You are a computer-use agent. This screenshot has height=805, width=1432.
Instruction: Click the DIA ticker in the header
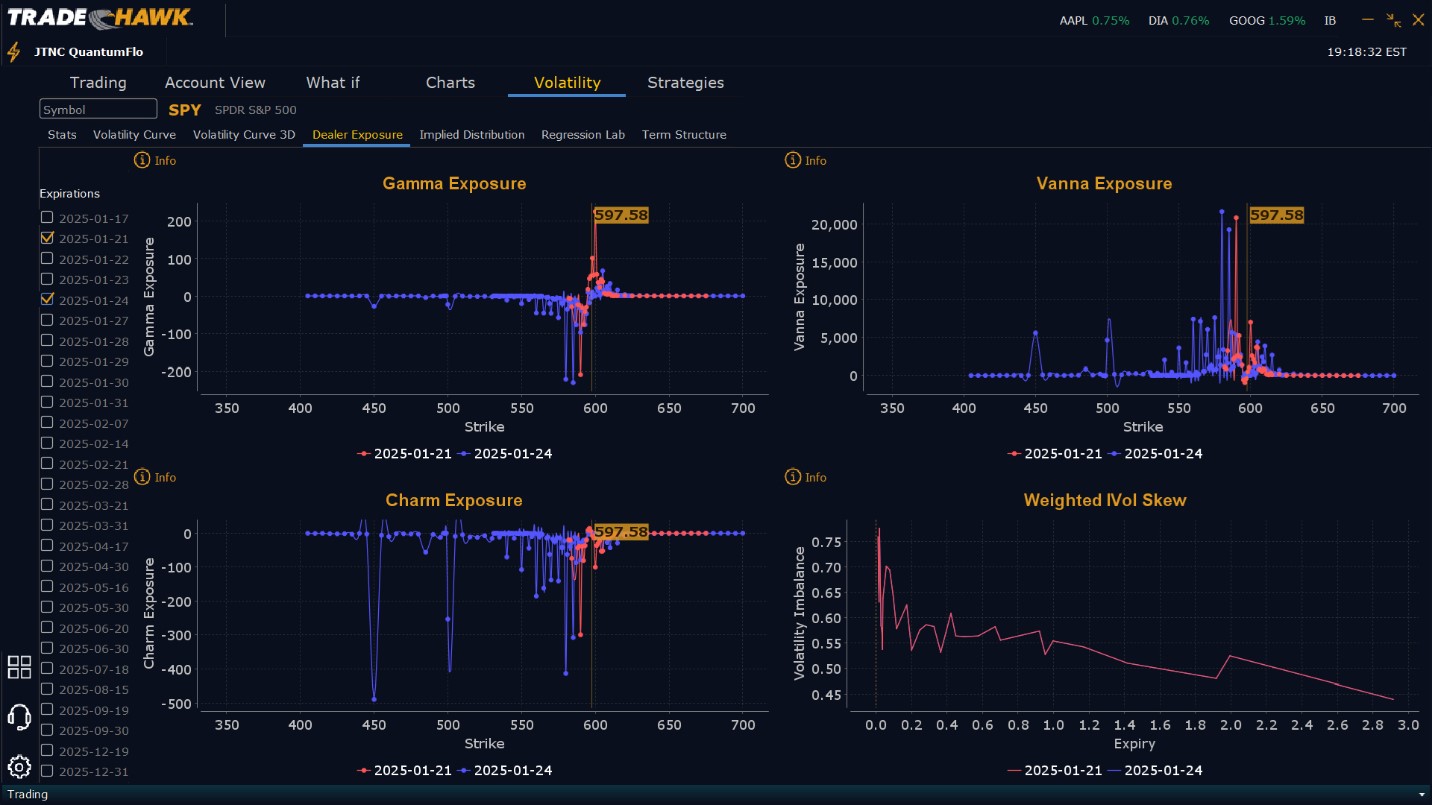pyautogui.click(x=1178, y=21)
